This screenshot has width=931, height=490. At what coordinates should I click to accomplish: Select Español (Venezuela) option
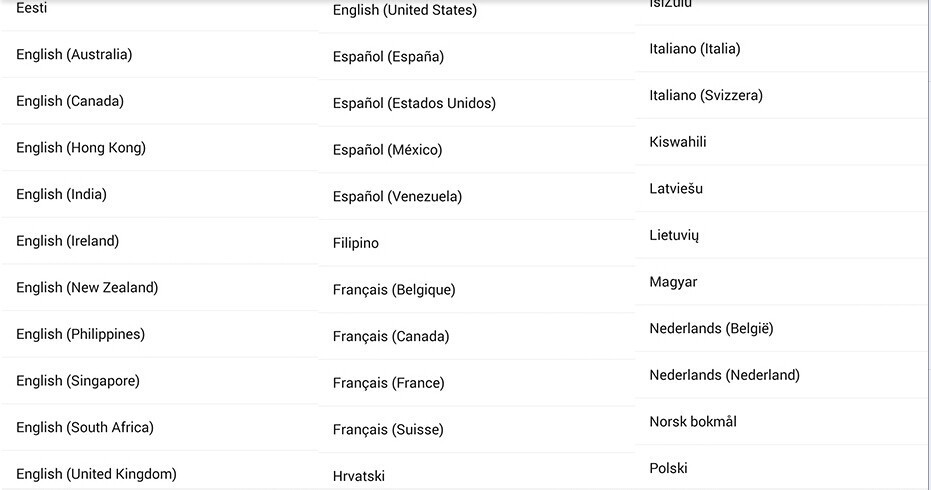[x=397, y=197]
